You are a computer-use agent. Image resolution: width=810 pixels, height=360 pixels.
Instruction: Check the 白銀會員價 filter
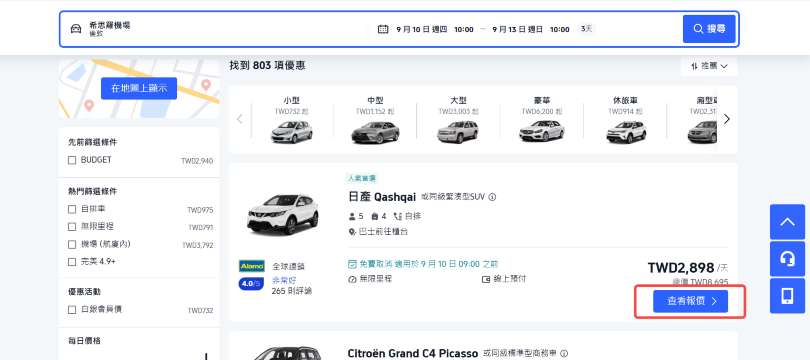click(72, 310)
